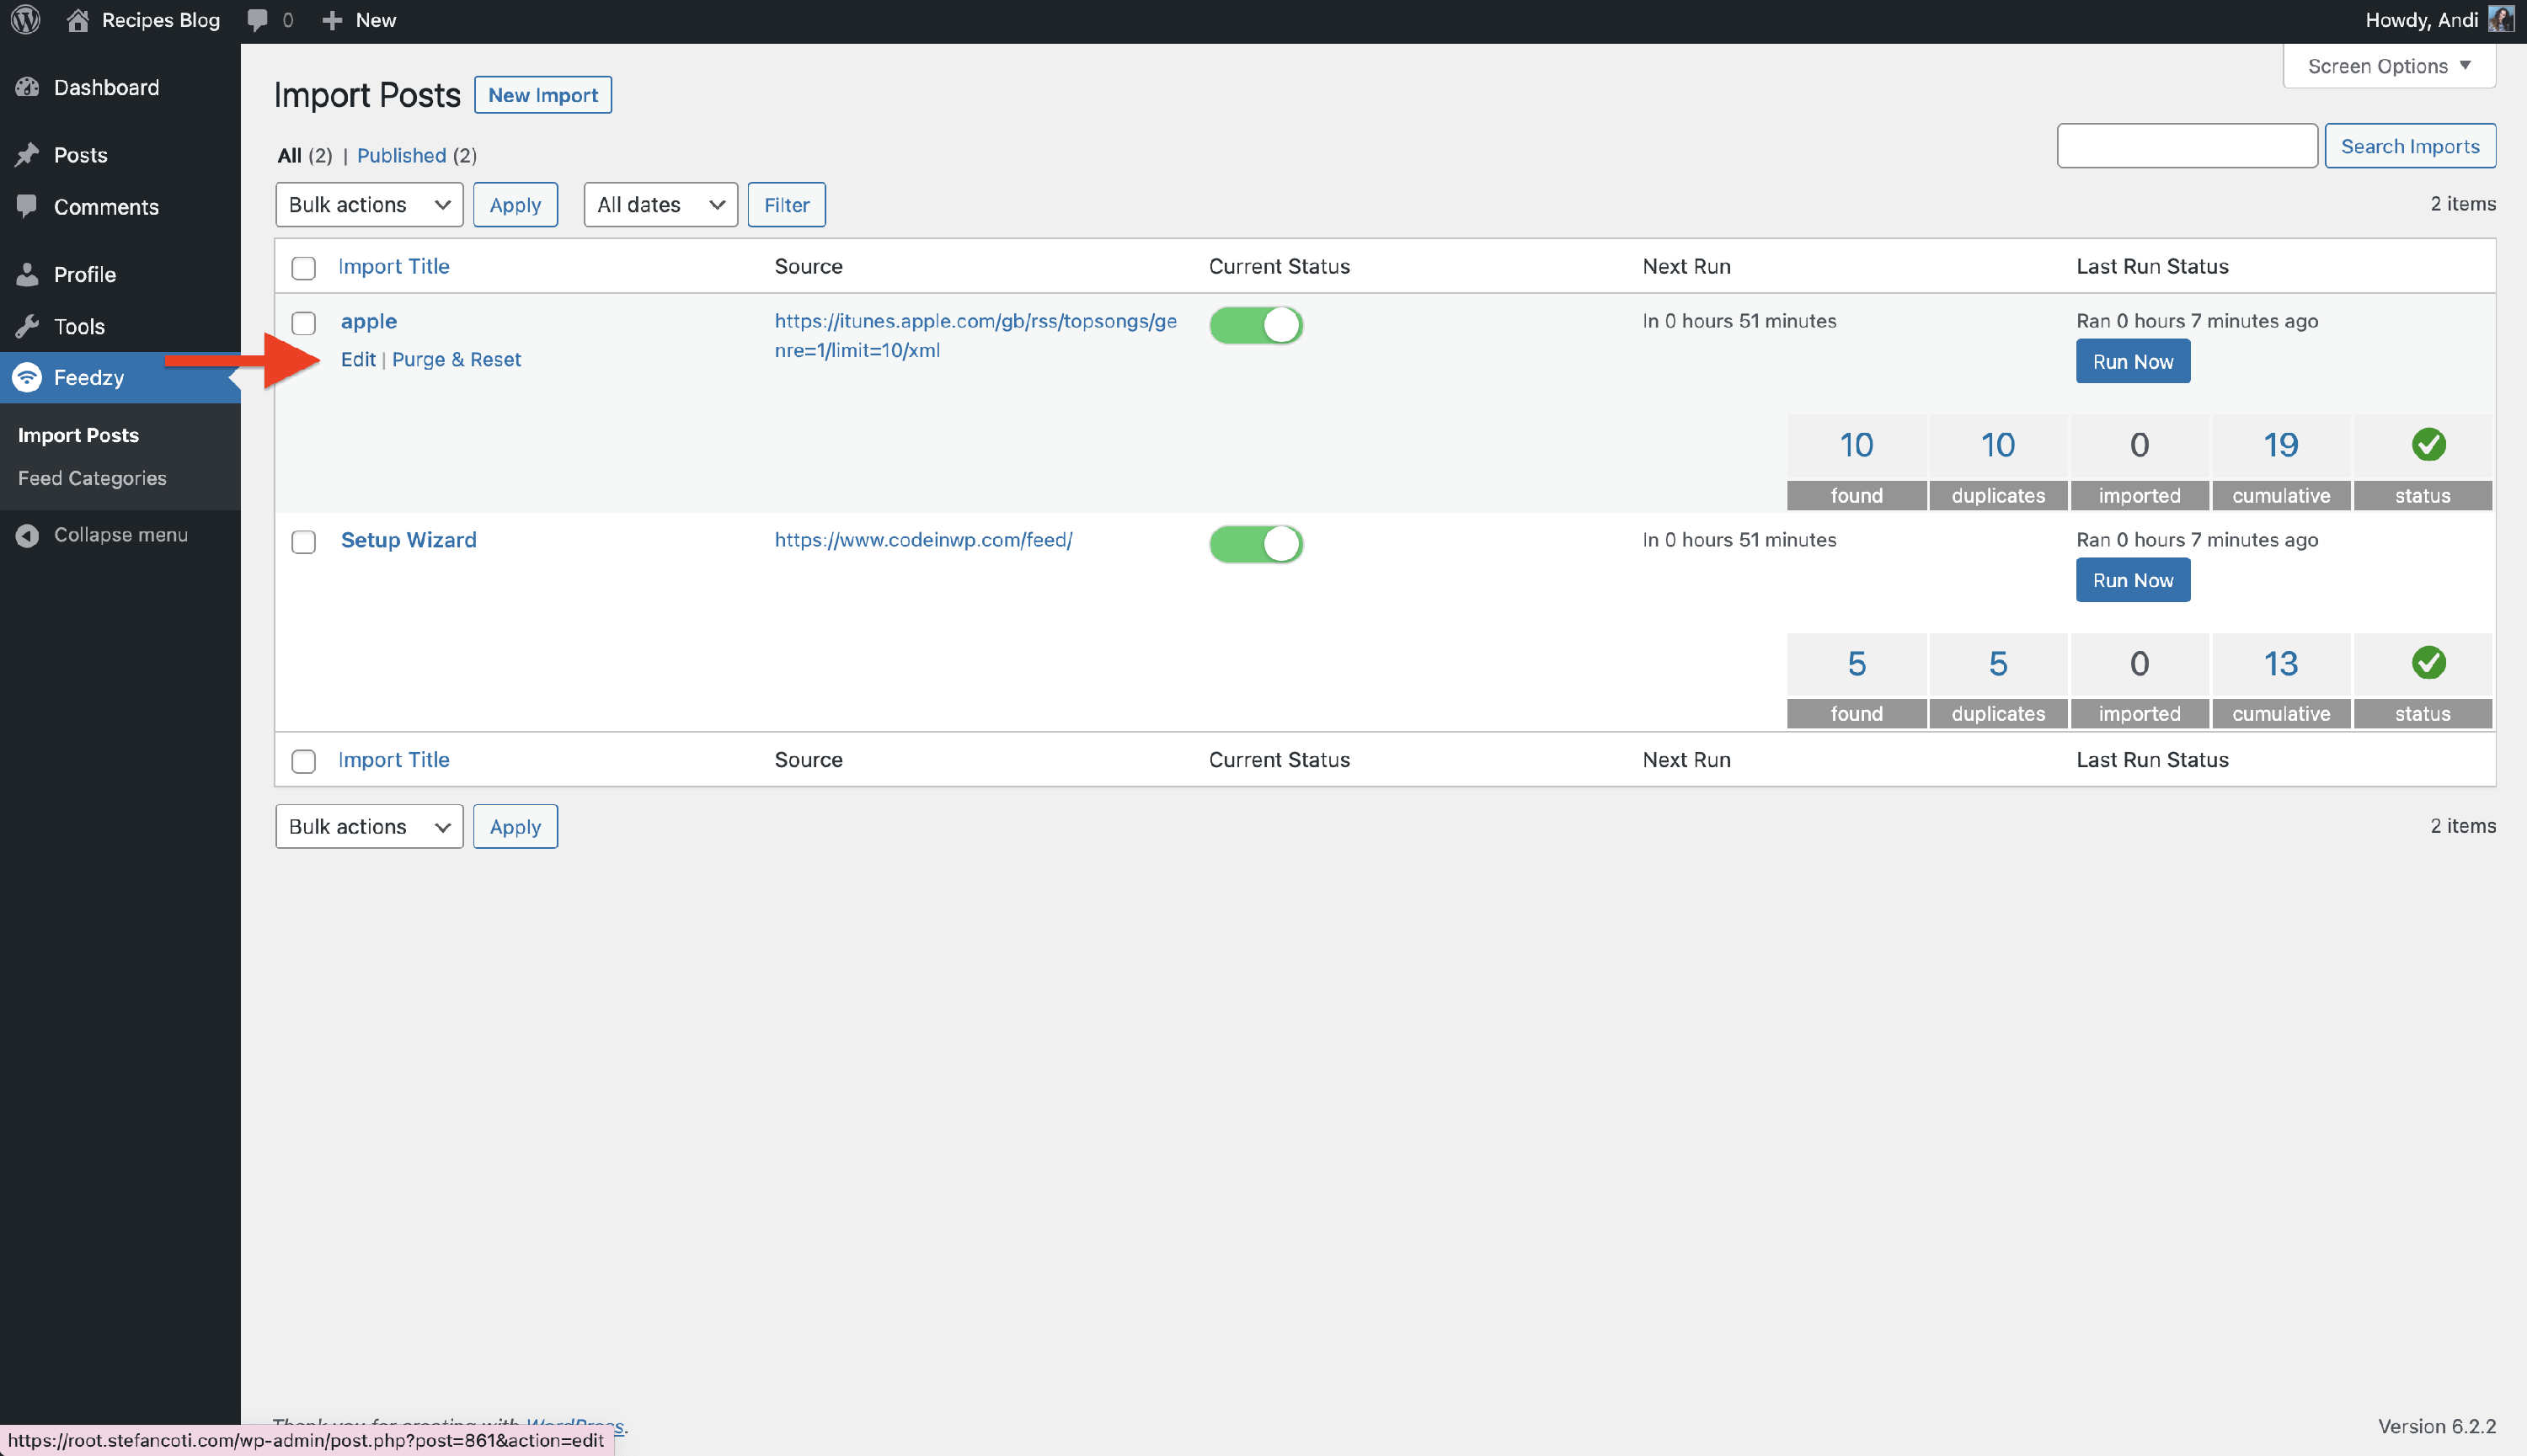This screenshot has height=1456, width=2527.
Task: Click the Posts pushpin icon
Action: [x=27, y=155]
